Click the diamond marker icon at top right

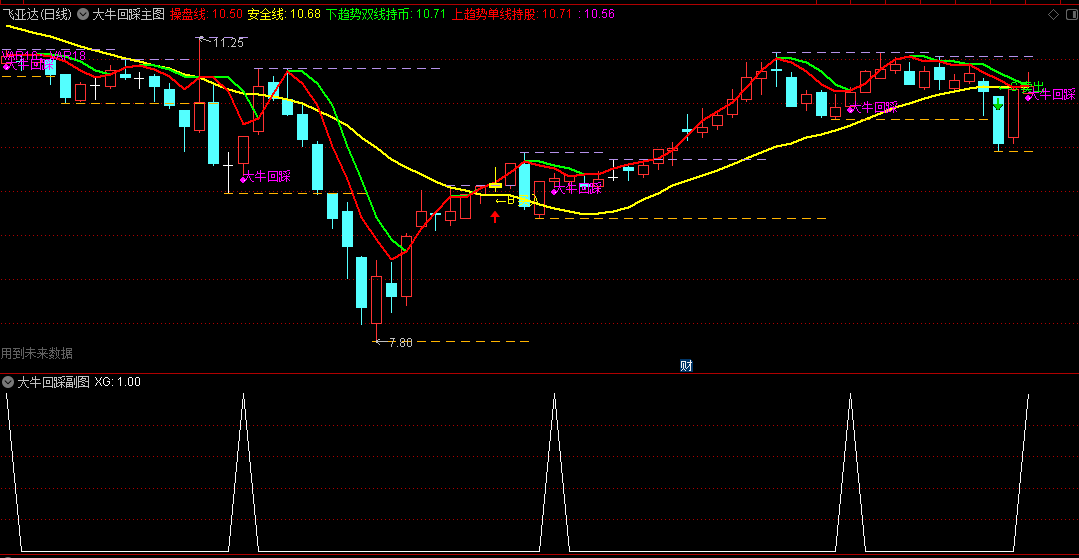pos(1054,15)
